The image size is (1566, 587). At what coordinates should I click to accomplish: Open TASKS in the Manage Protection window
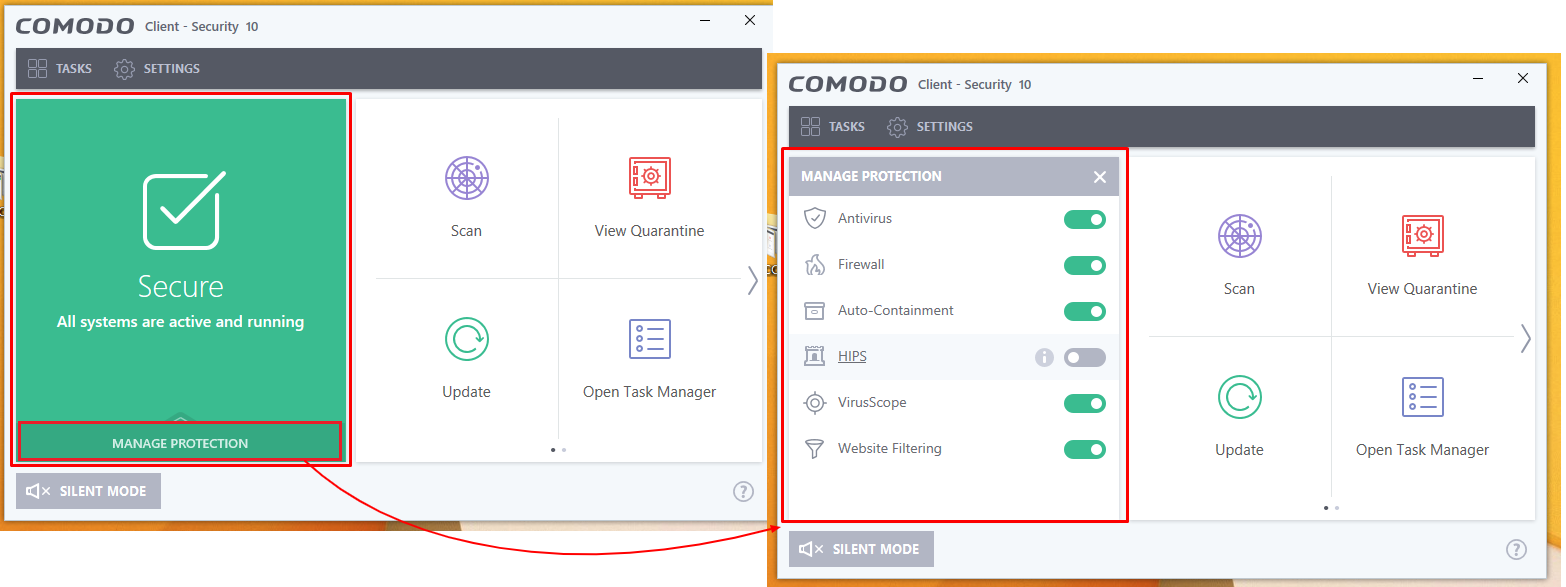pos(833,127)
